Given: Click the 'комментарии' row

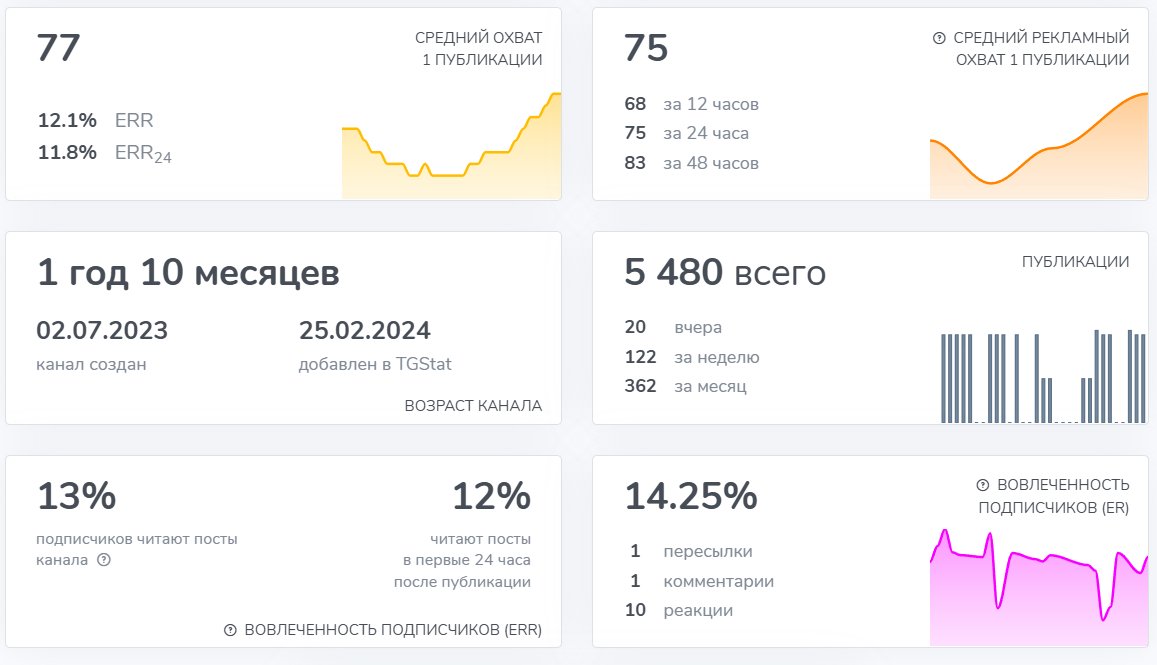Looking at the screenshot, I should click(702, 581).
